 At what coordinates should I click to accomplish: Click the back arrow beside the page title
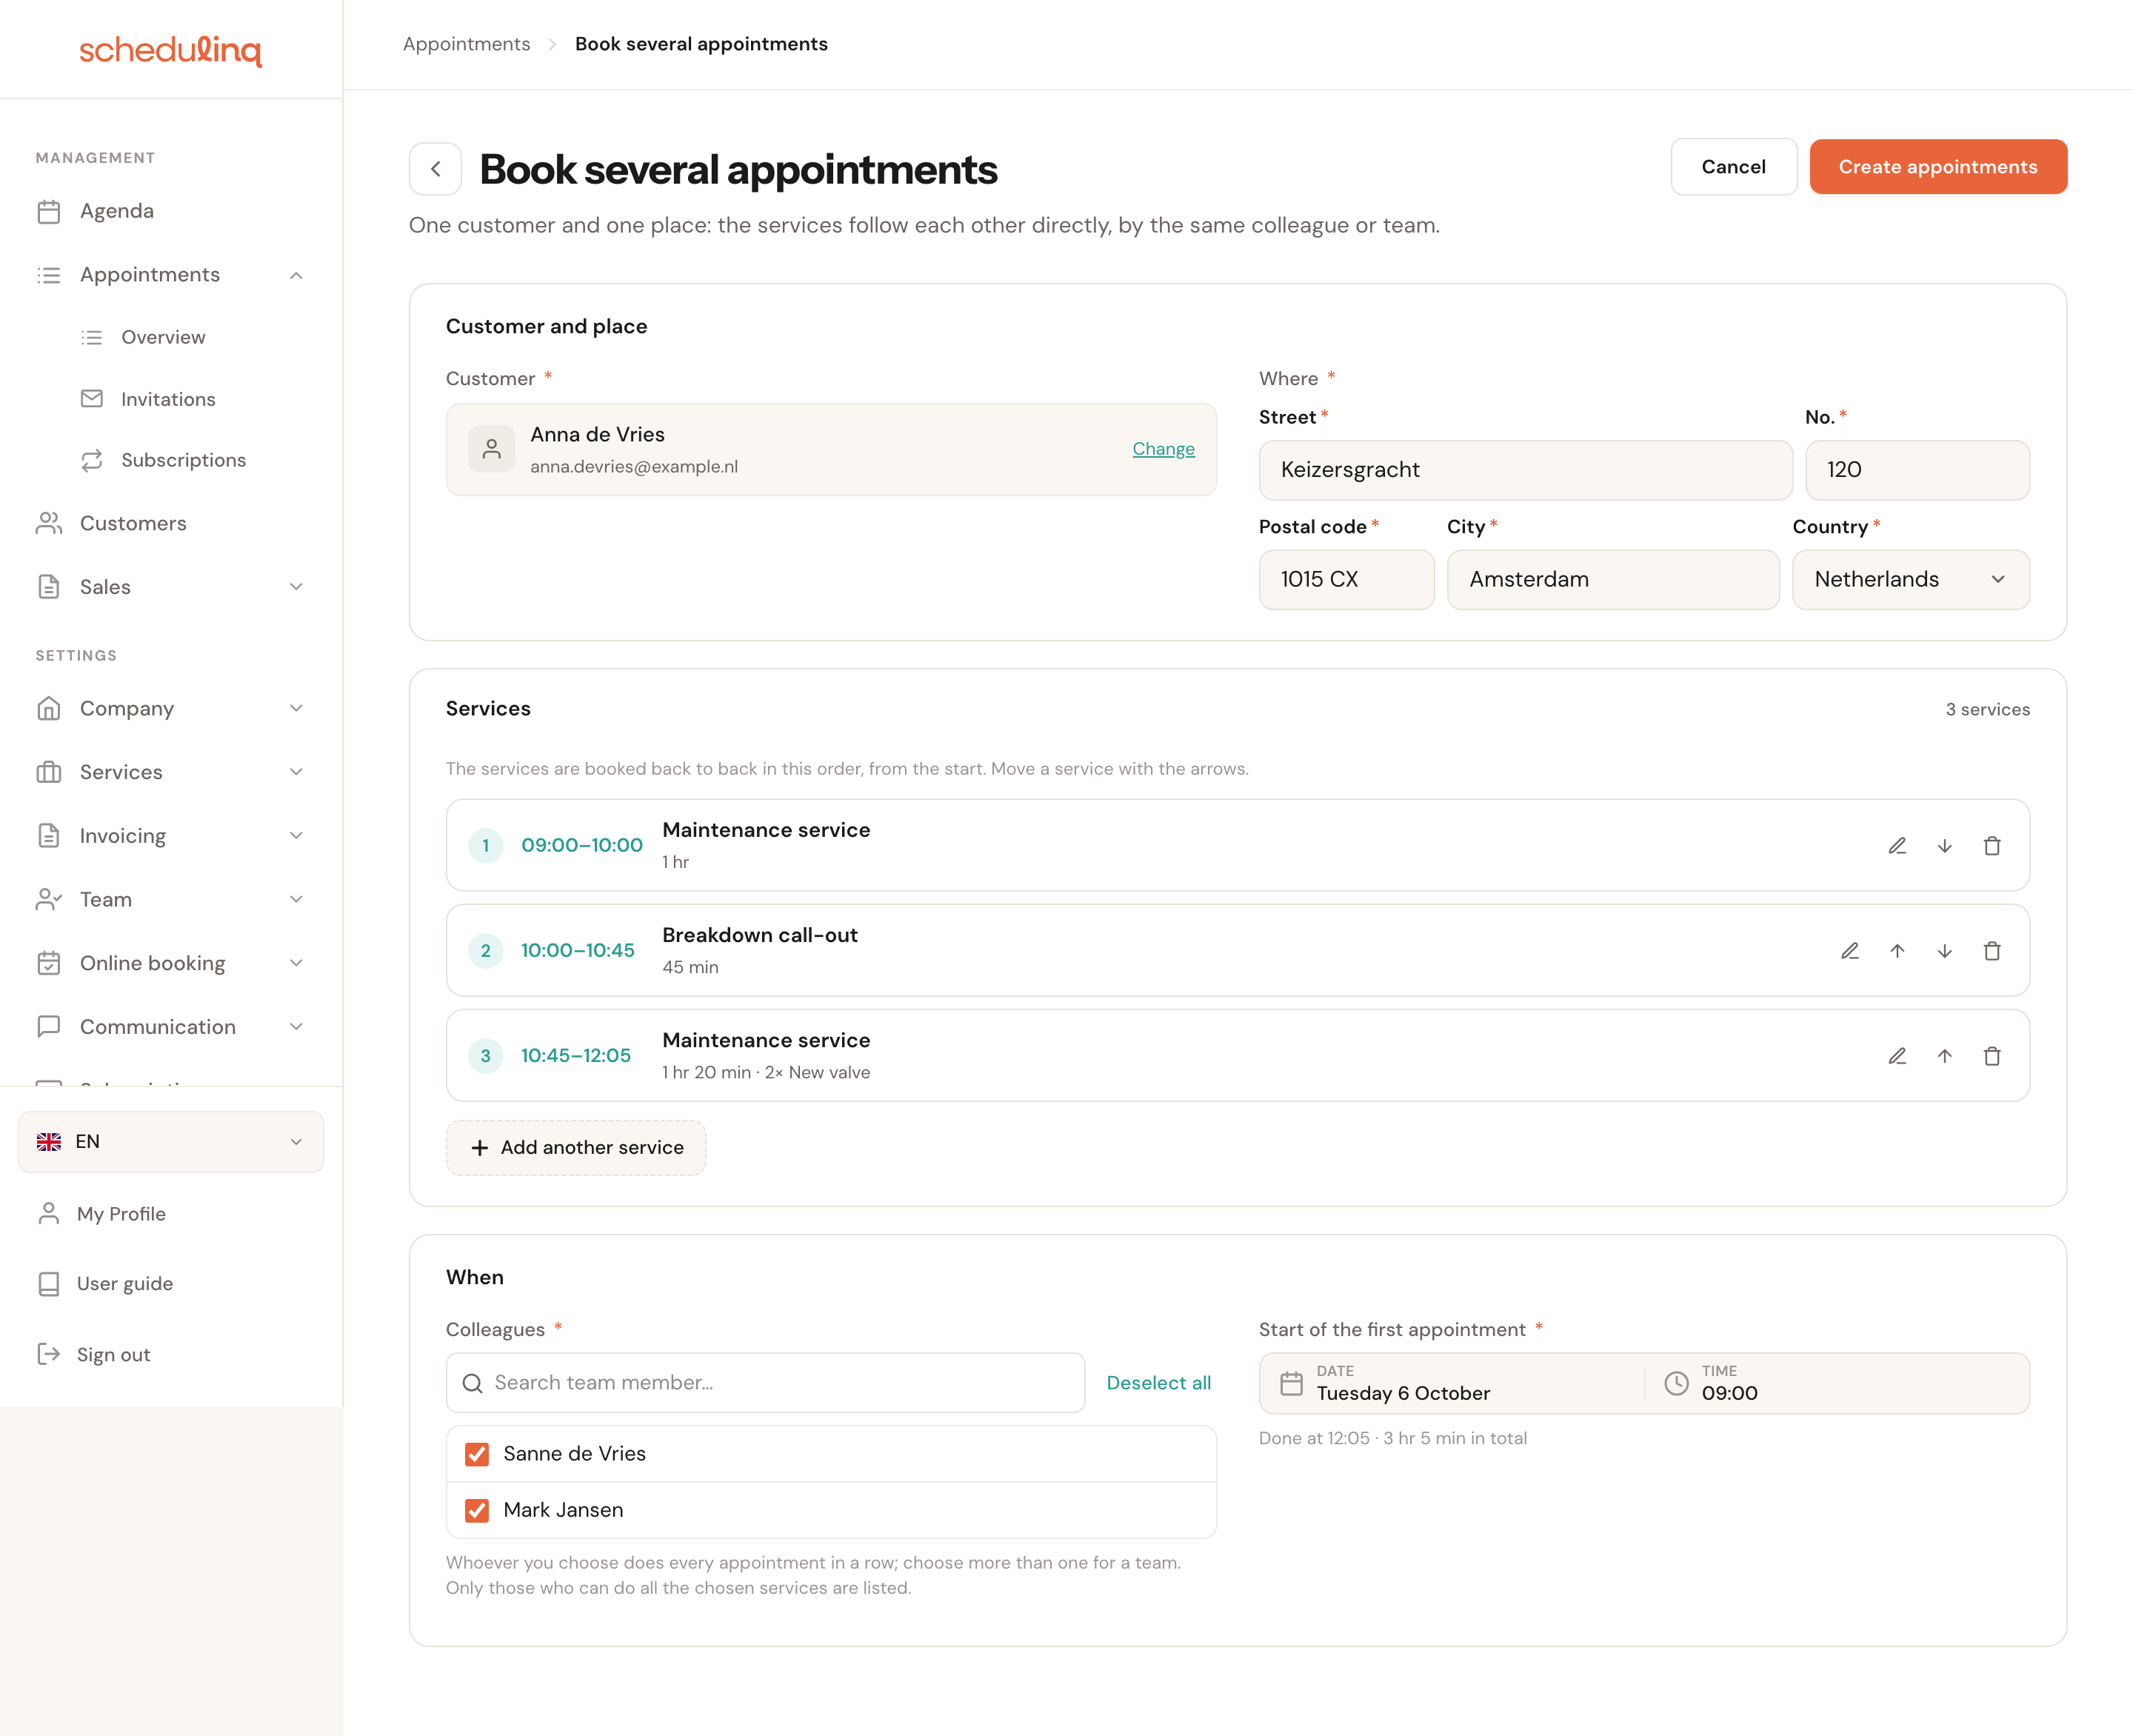[435, 169]
